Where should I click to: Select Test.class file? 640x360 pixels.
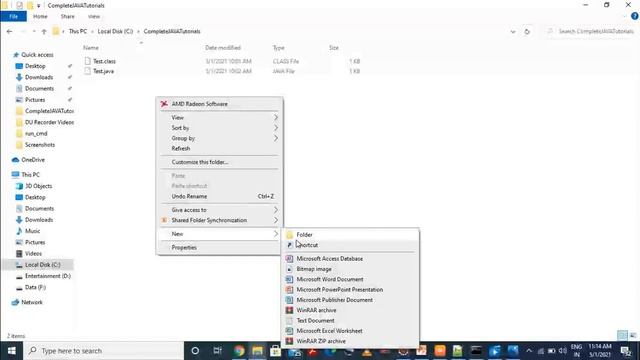tap(104, 61)
